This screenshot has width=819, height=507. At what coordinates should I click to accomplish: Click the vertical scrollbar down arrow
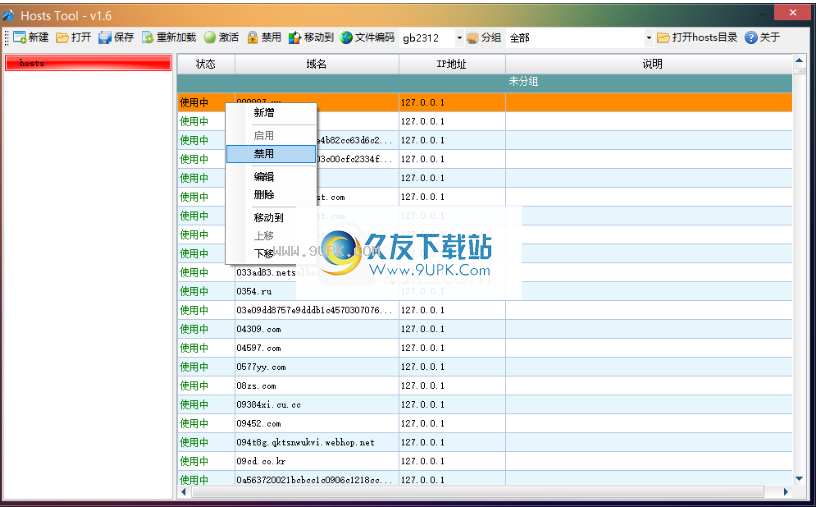click(799, 479)
